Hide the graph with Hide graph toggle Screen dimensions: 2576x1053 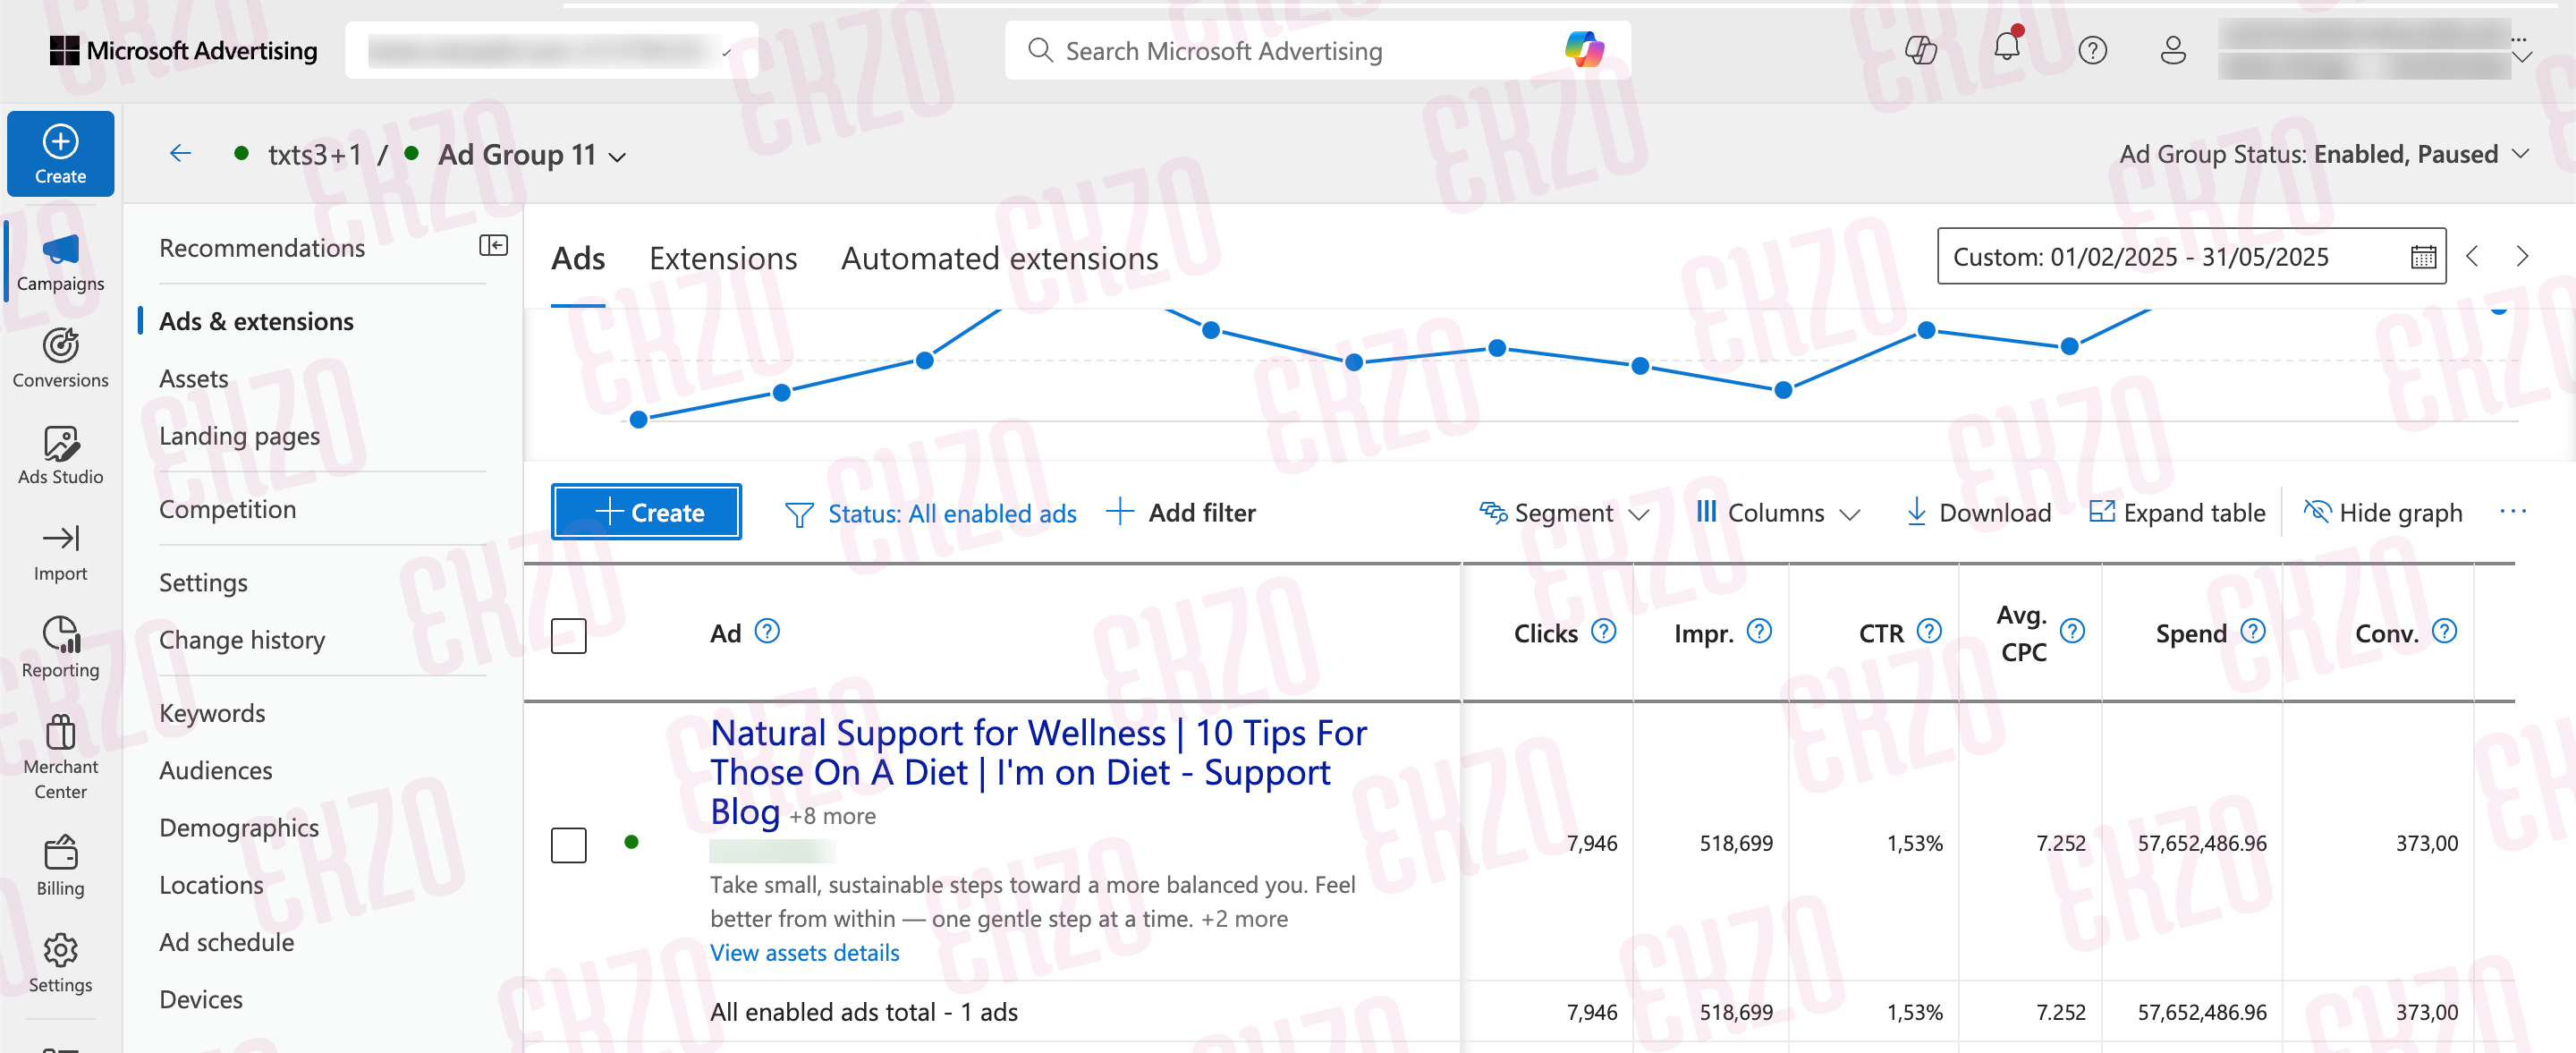click(x=2382, y=513)
